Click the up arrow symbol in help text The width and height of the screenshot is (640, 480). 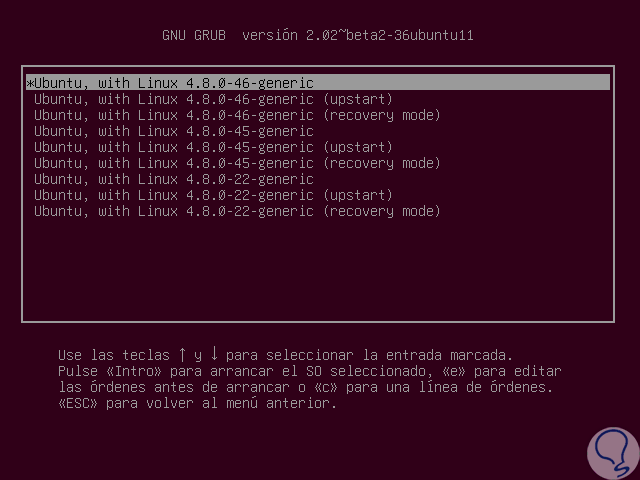pos(182,355)
